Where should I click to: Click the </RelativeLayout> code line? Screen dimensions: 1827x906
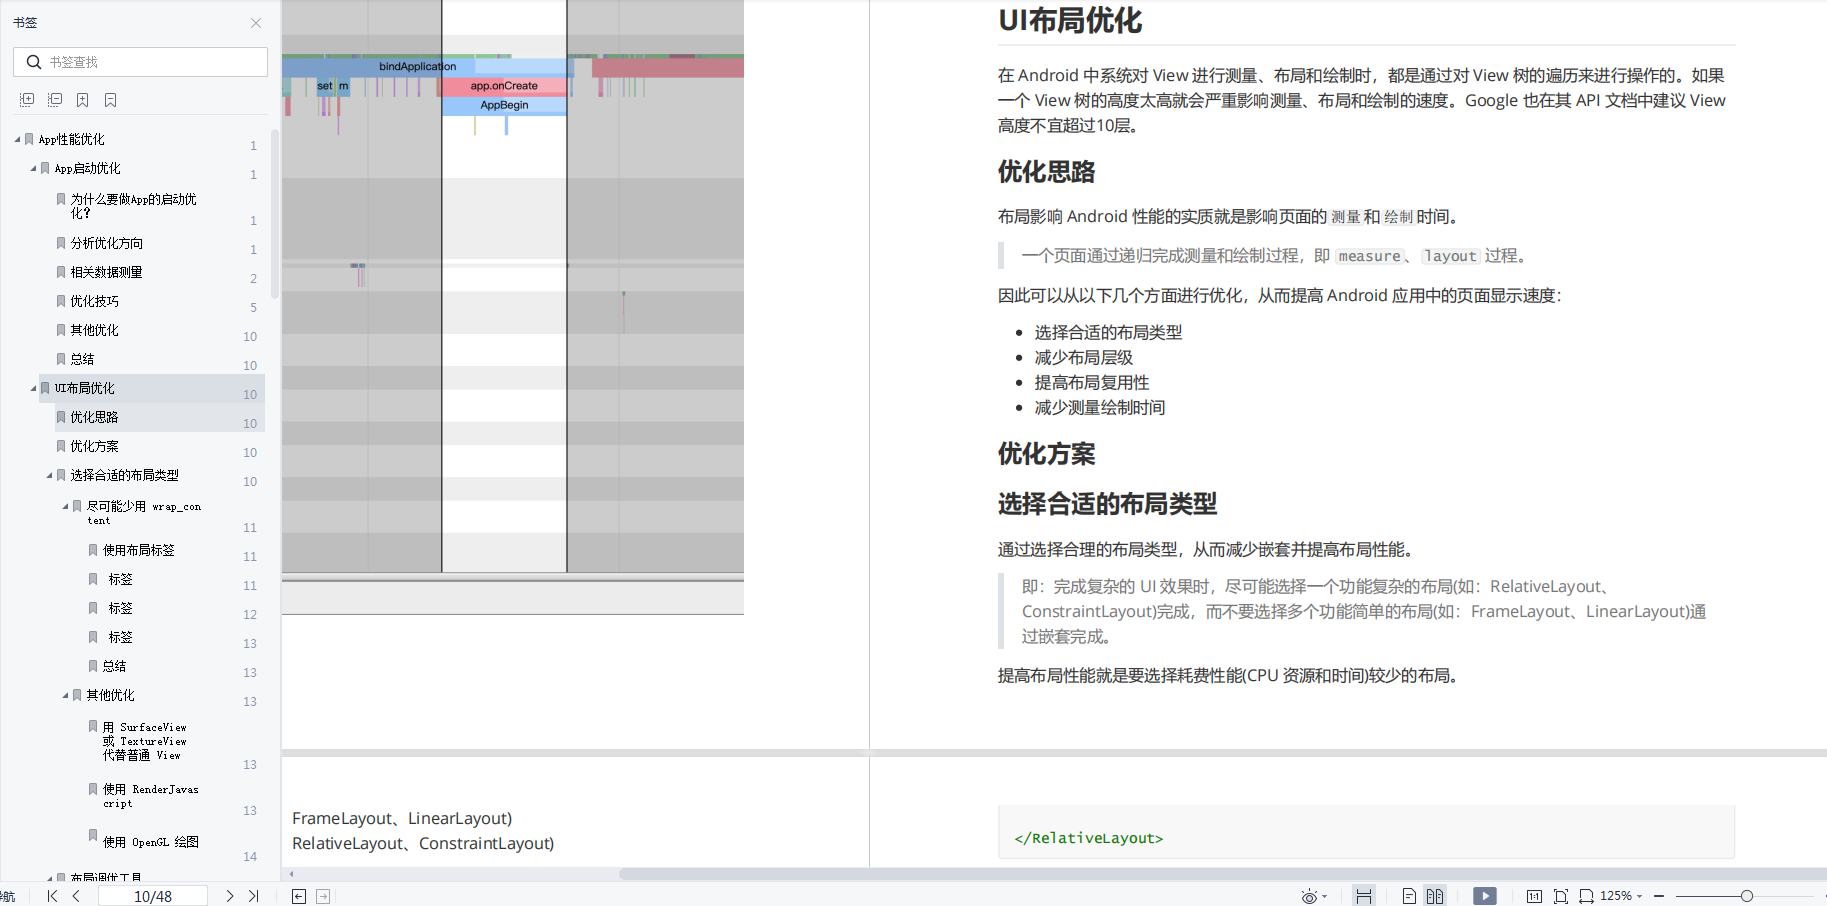(1088, 838)
